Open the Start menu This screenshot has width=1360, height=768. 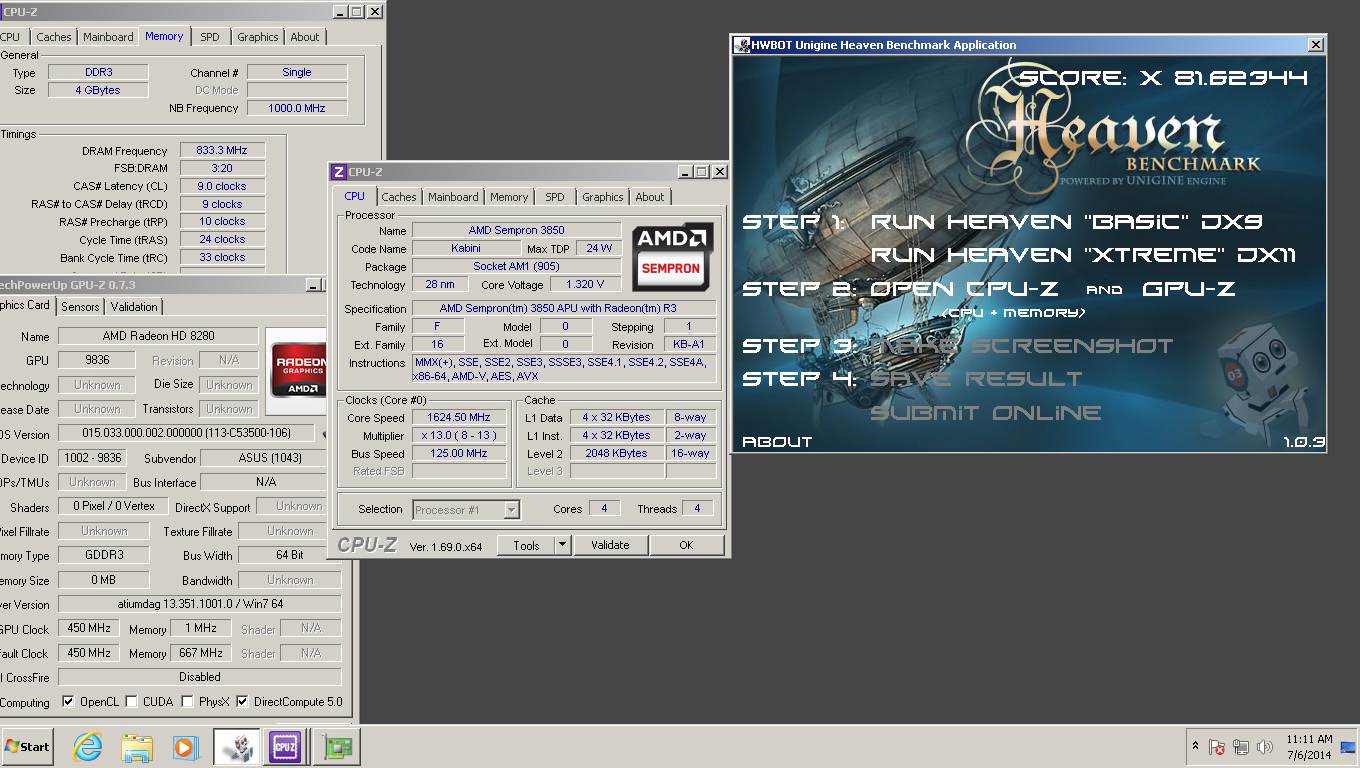(27, 747)
